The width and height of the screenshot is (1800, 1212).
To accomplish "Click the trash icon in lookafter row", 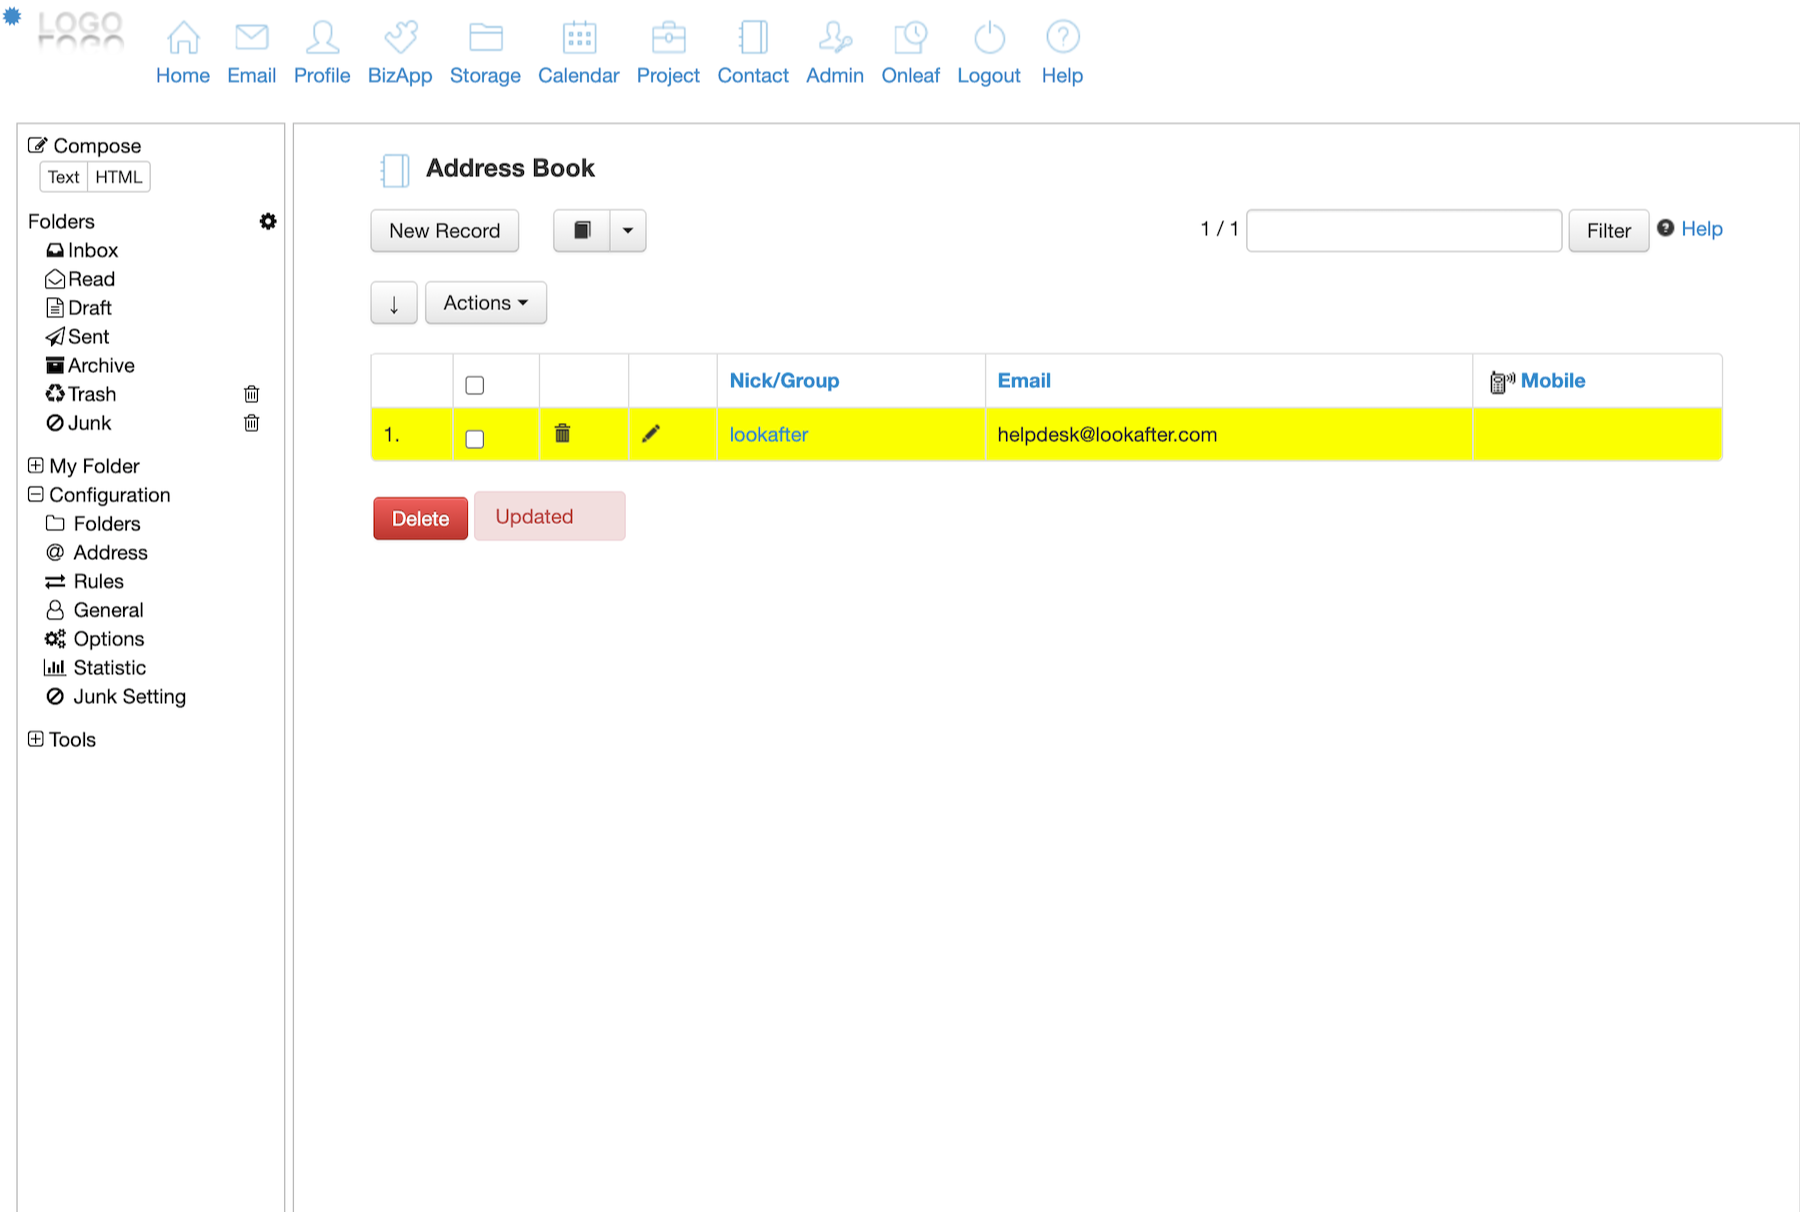I will point(562,433).
